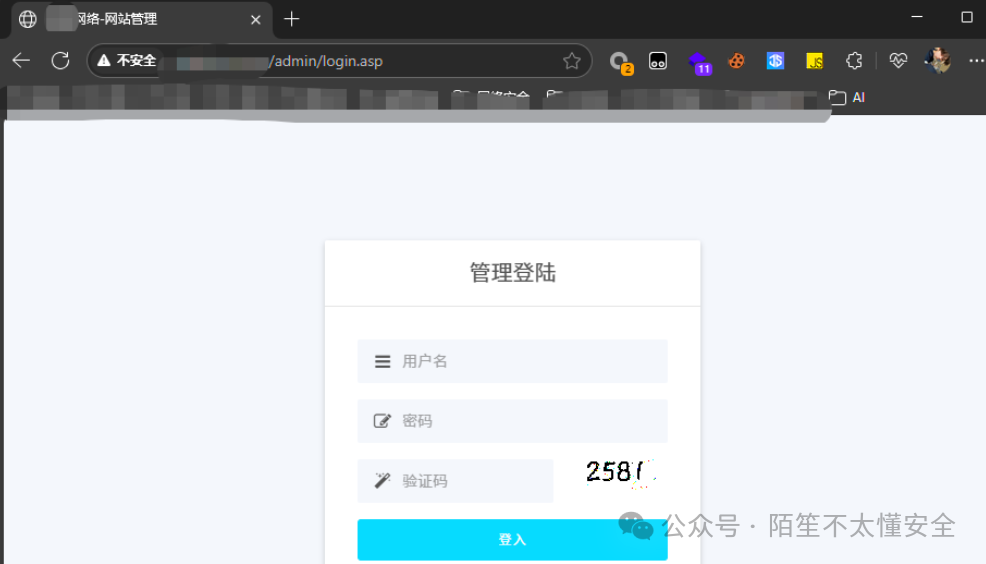
Task: Go back with the browser back arrow
Action: (x=21, y=60)
